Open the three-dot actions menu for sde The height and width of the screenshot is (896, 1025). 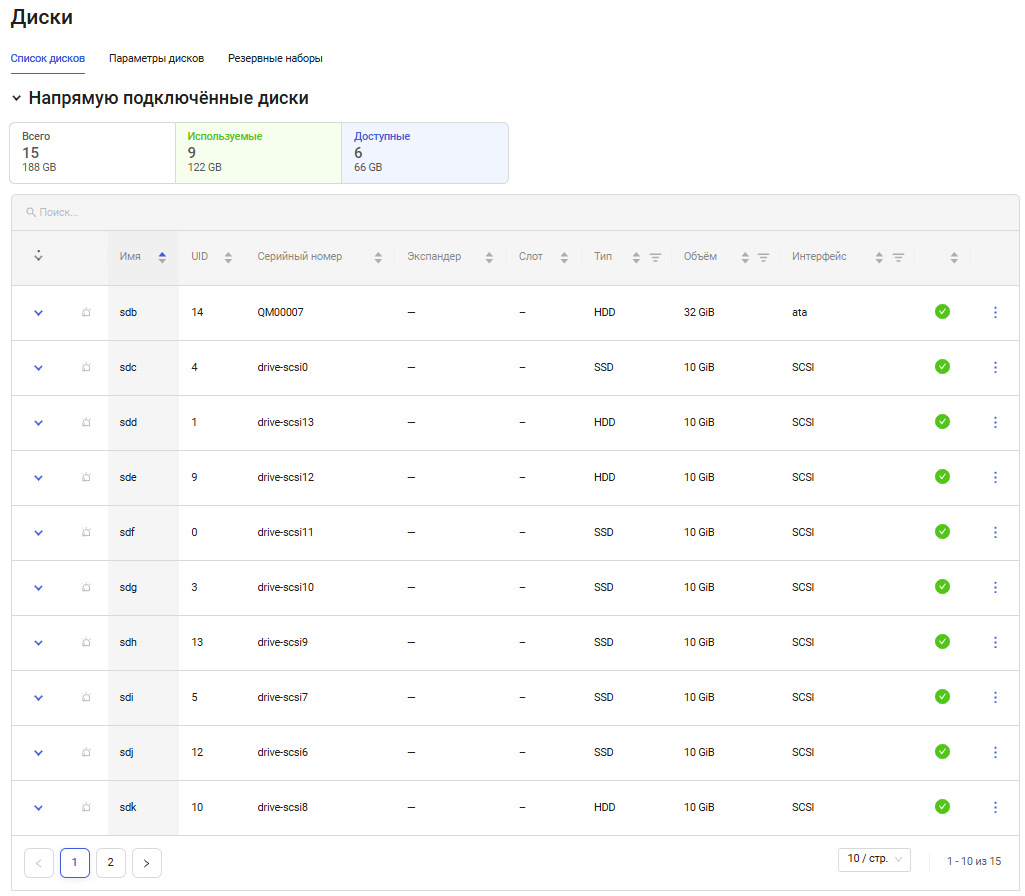(x=995, y=477)
